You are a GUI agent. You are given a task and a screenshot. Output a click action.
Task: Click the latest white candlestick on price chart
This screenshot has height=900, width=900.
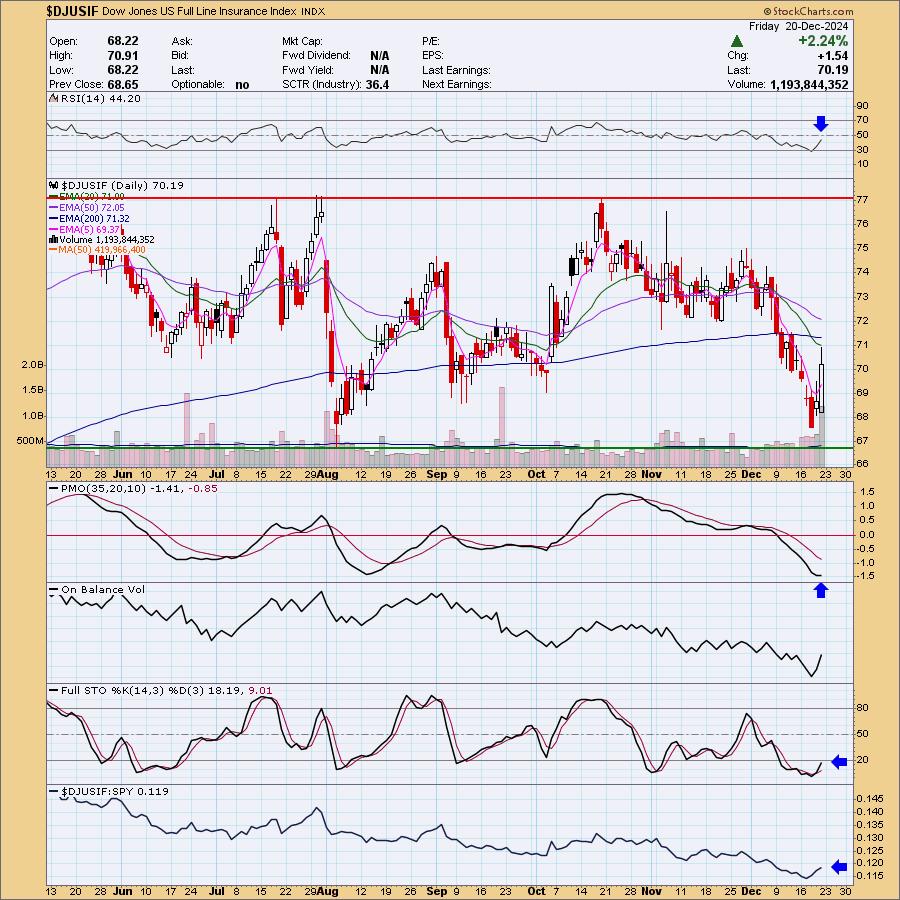[822, 388]
